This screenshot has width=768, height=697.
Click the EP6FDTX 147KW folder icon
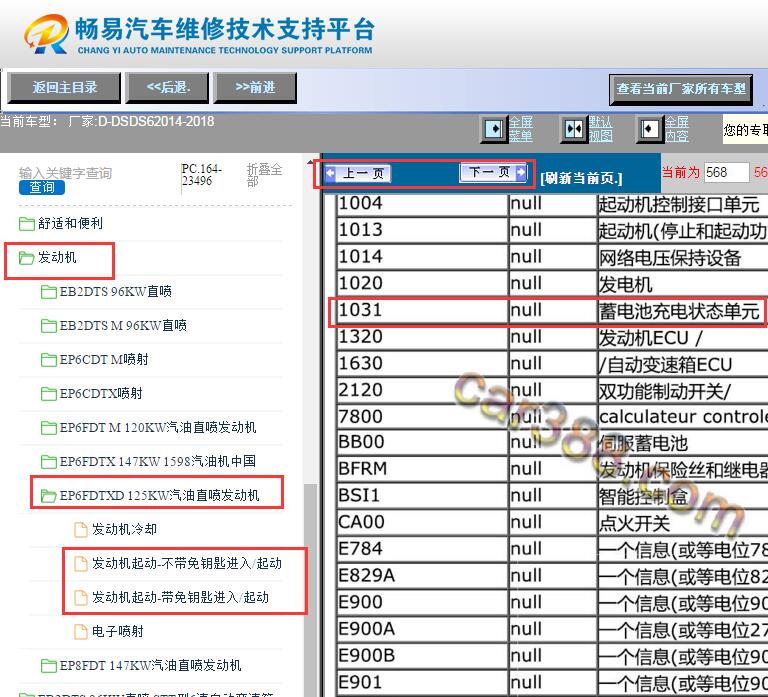pyautogui.click(x=48, y=462)
